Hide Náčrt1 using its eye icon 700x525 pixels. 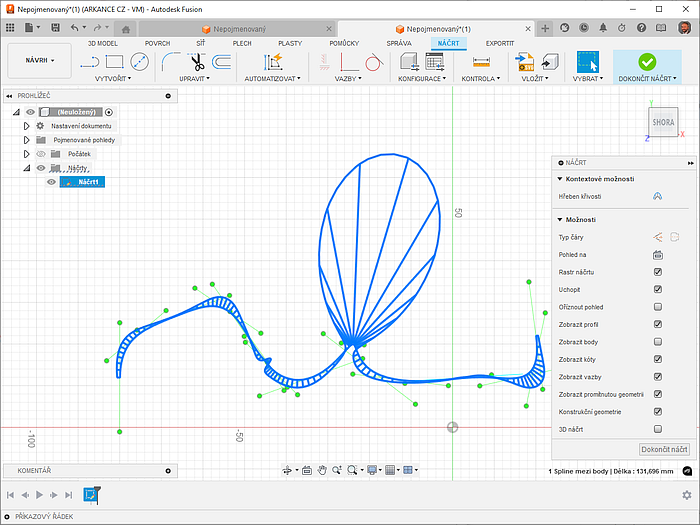click(52, 182)
